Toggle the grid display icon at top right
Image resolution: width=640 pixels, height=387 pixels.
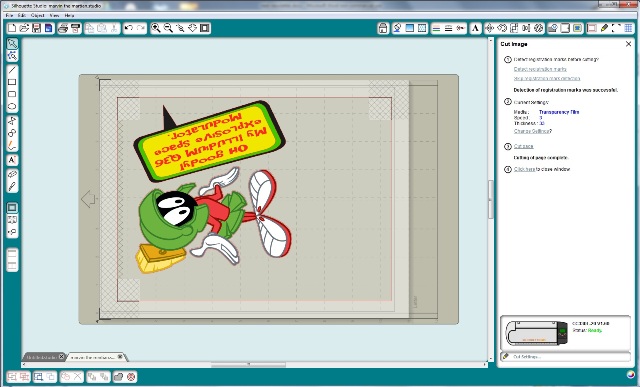pyautogui.click(x=628, y=28)
